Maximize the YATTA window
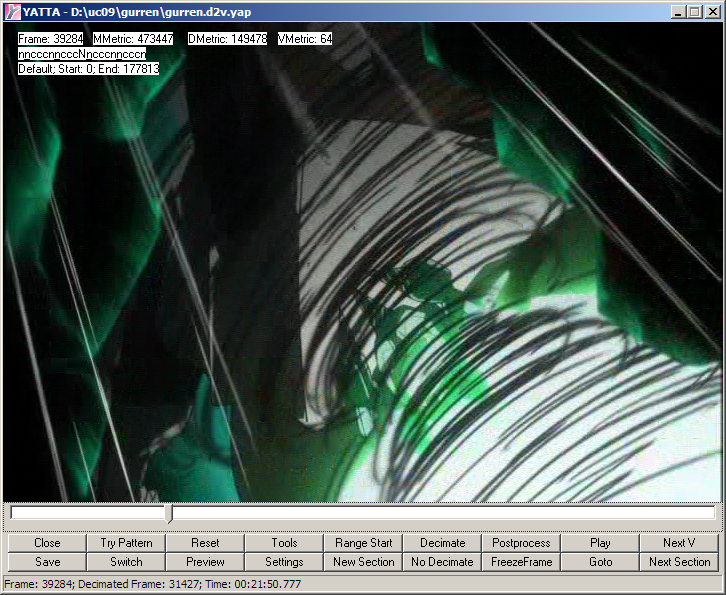 (x=695, y=12)
